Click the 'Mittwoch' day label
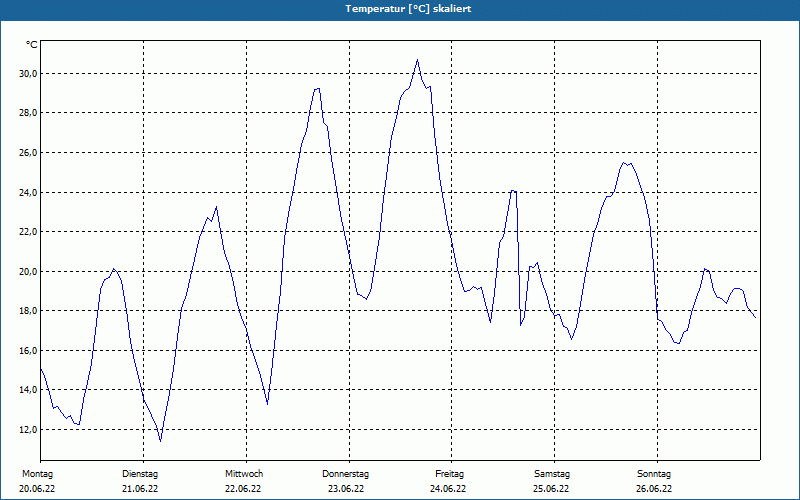 pyautogui.click(x=244, y=474)
